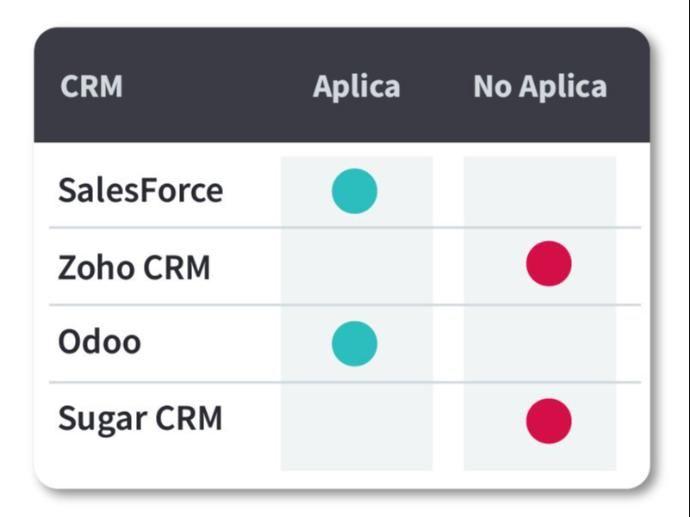Select the Odoo row label
The image size is (690, 517).
(99, 342)
